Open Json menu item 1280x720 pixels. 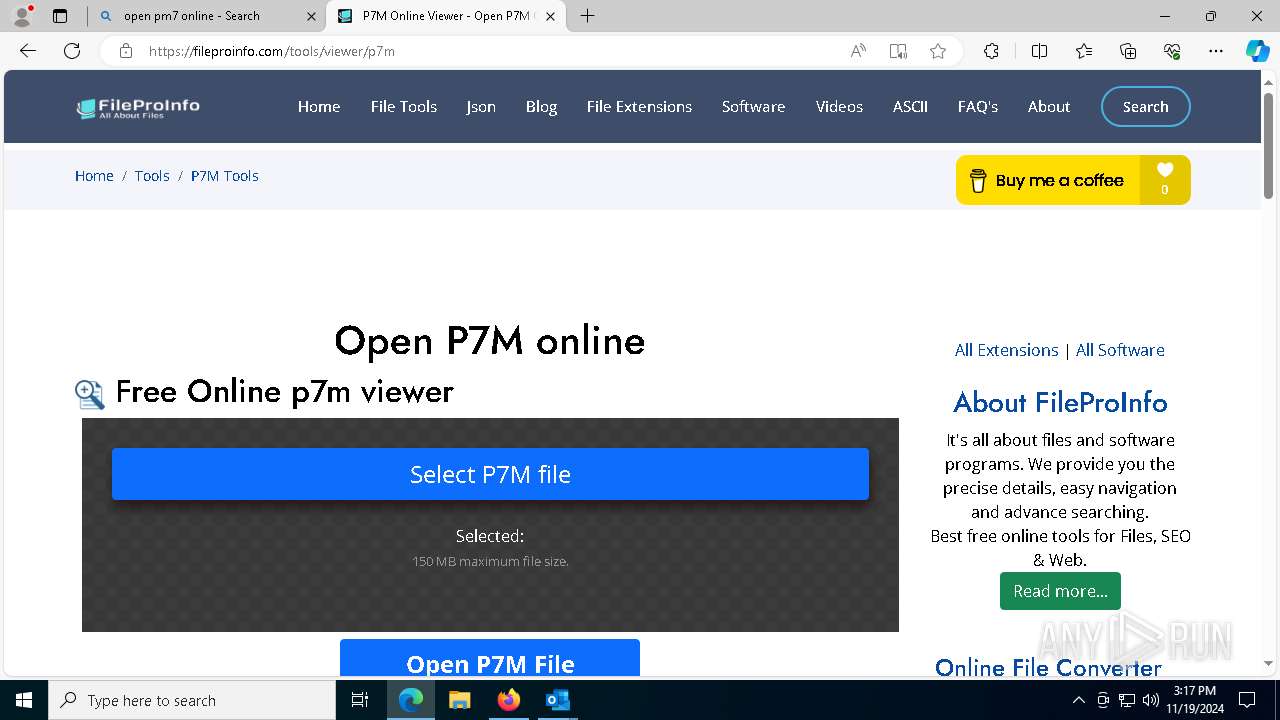481,107
